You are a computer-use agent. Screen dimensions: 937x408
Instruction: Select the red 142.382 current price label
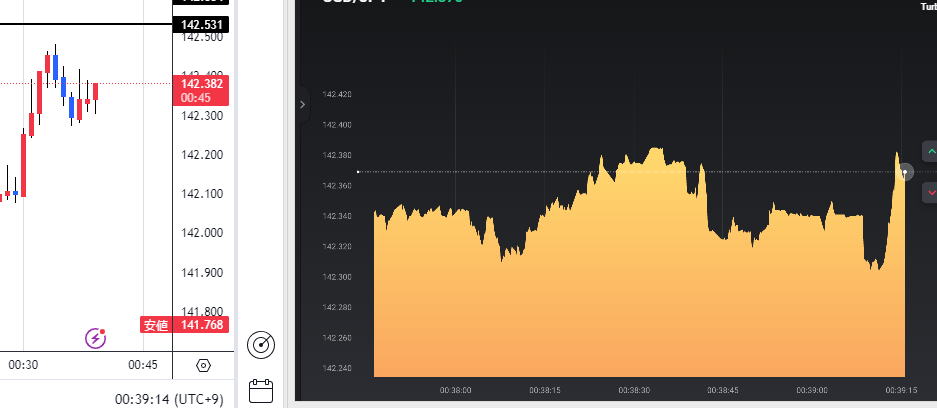pos(202,90)
